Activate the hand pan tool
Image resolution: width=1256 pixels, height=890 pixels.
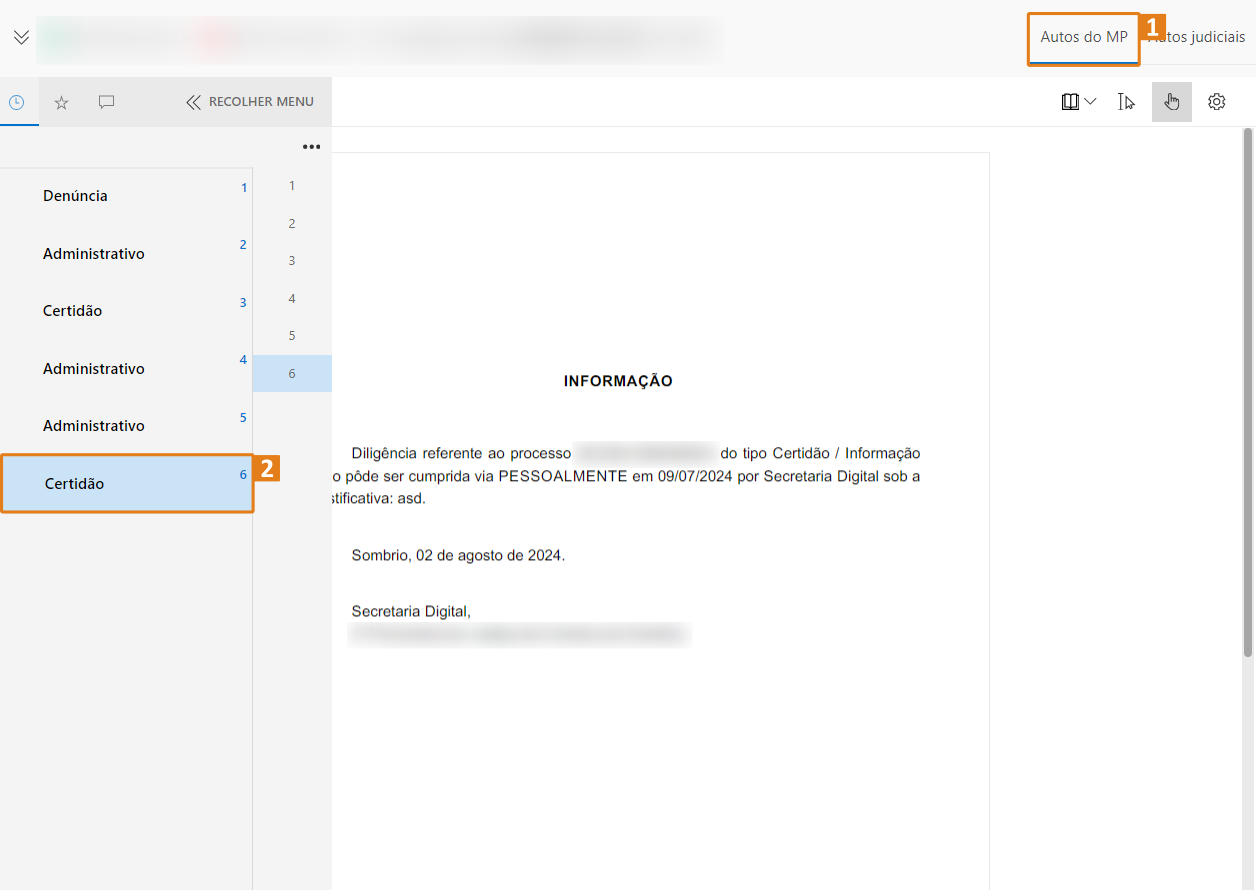[x=1171, y=102]
